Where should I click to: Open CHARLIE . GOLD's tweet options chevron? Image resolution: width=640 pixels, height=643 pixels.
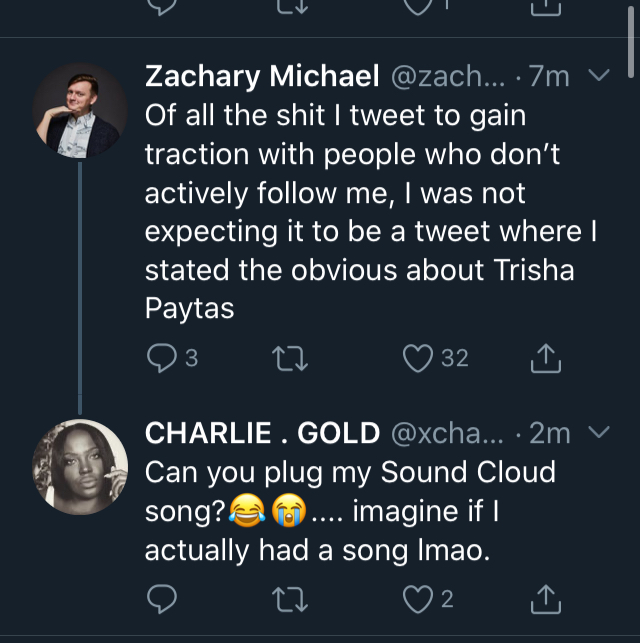pyautogui.click(x=599, y=431)
